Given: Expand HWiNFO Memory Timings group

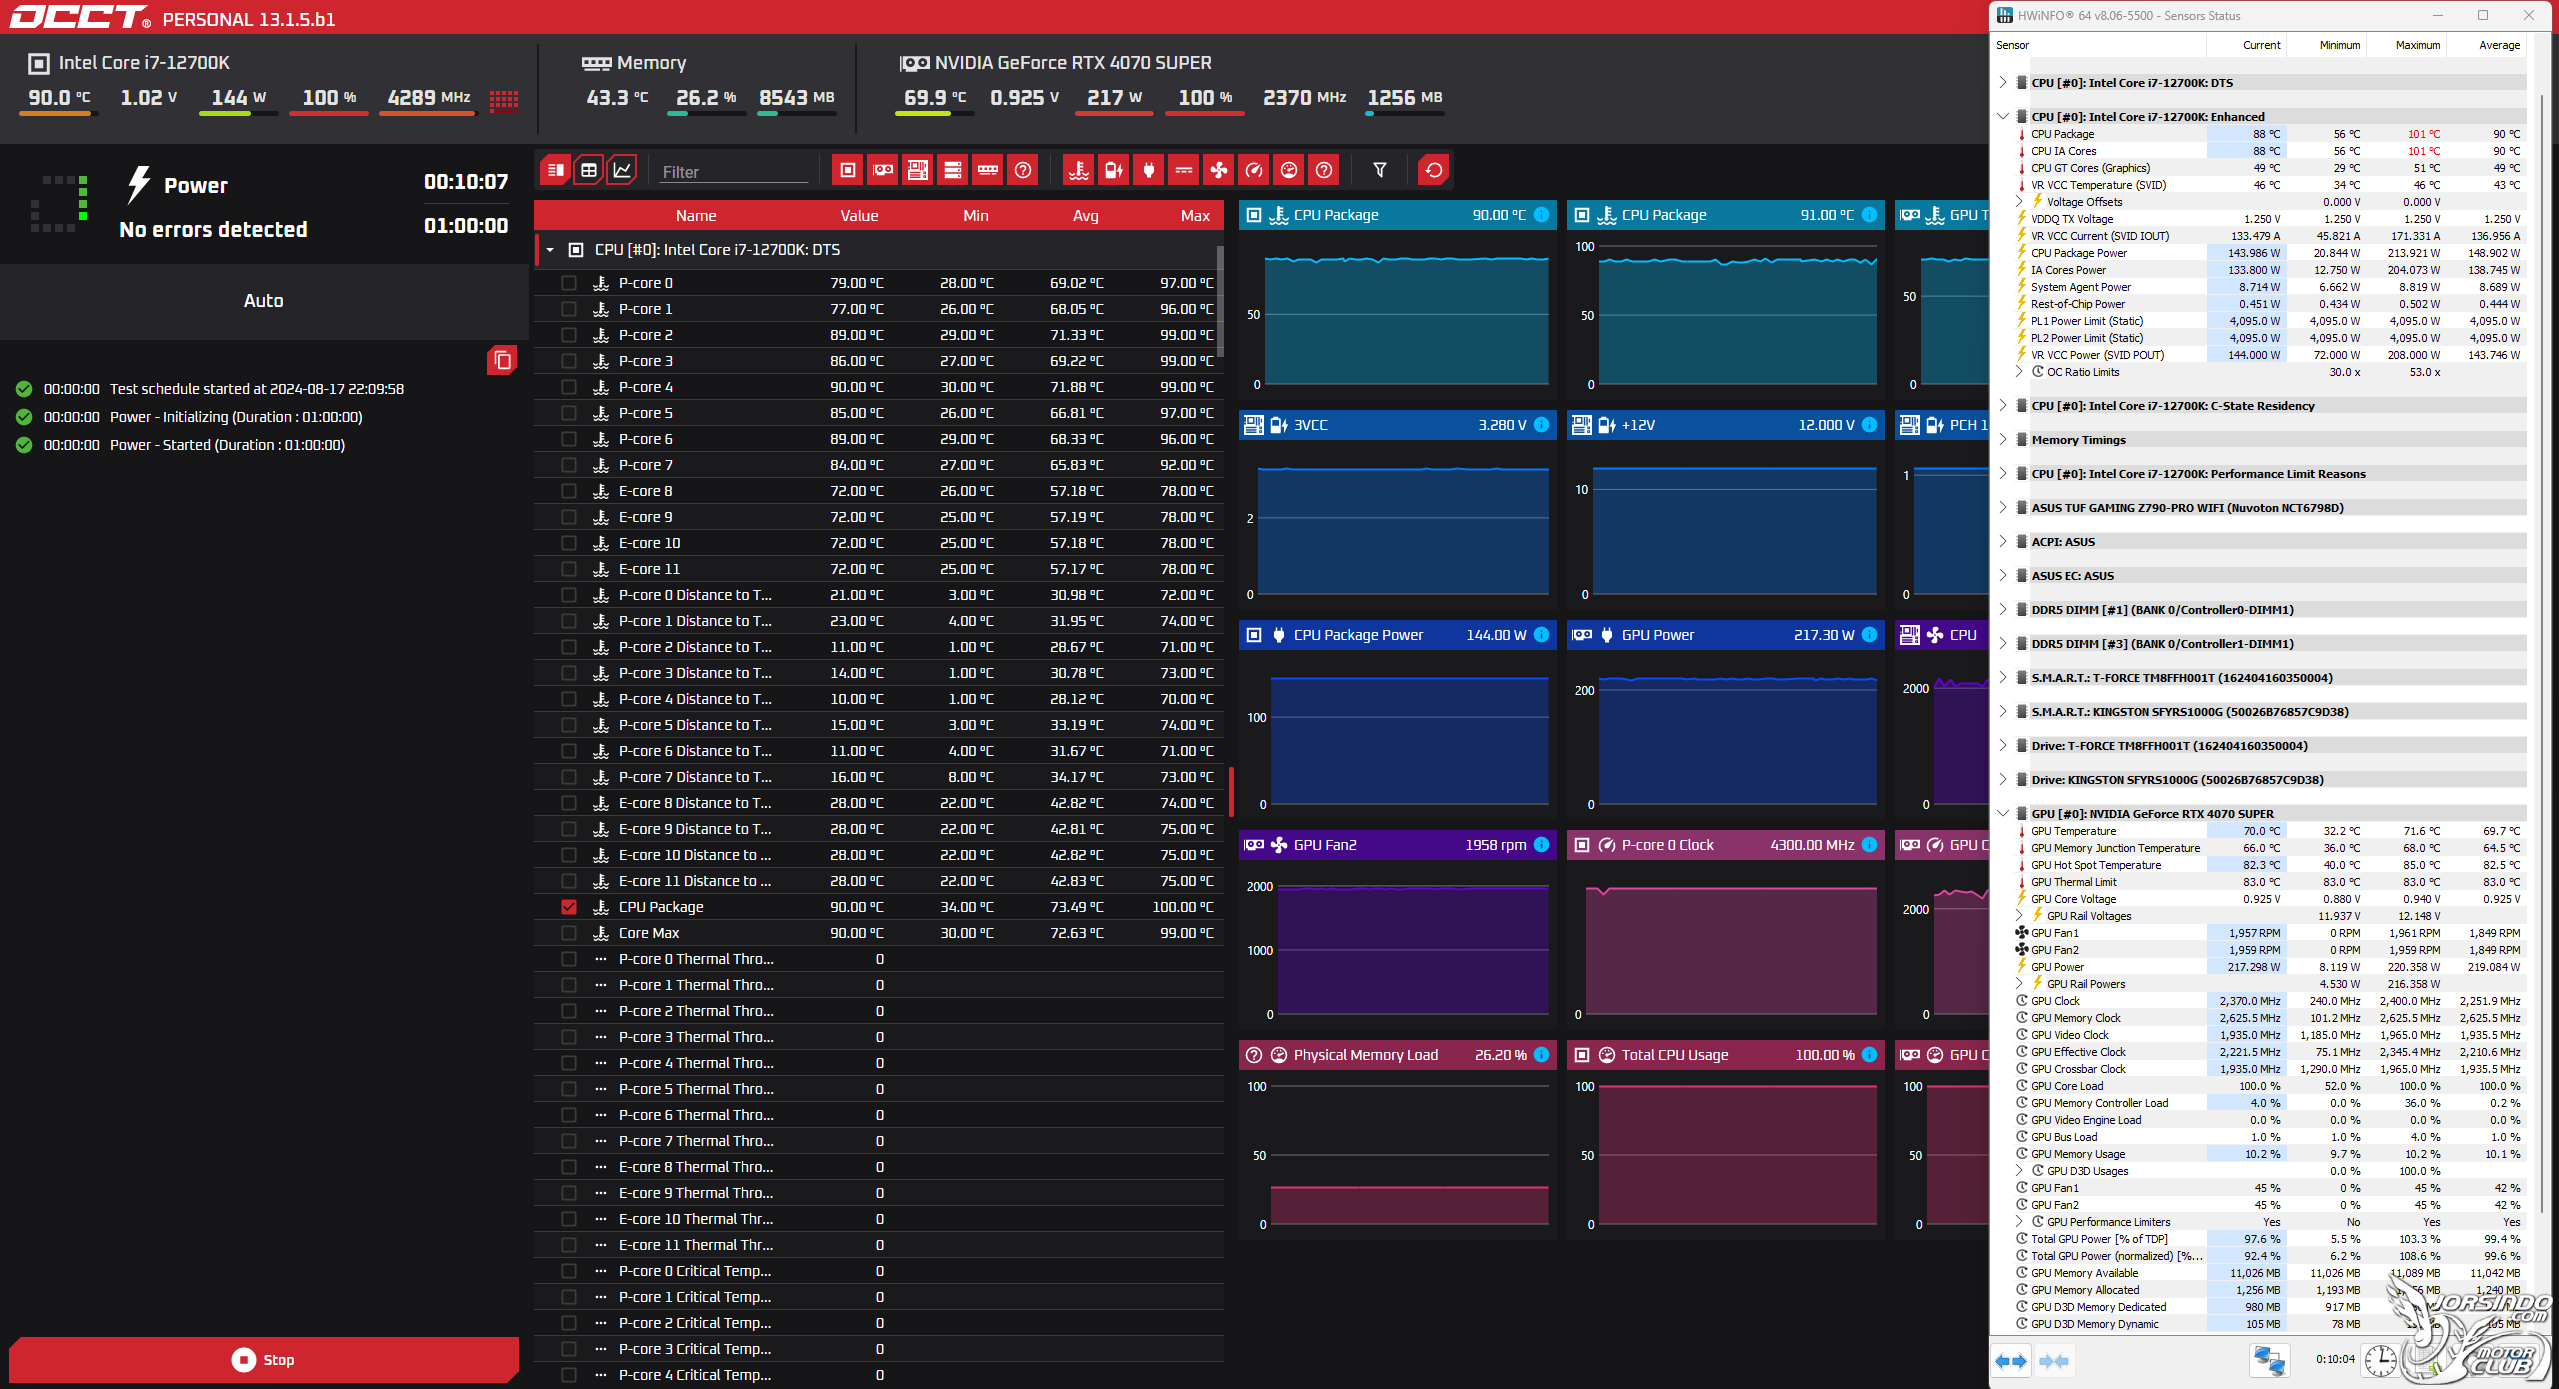Looking at the screenshot, I should [x=2003, y=439].
